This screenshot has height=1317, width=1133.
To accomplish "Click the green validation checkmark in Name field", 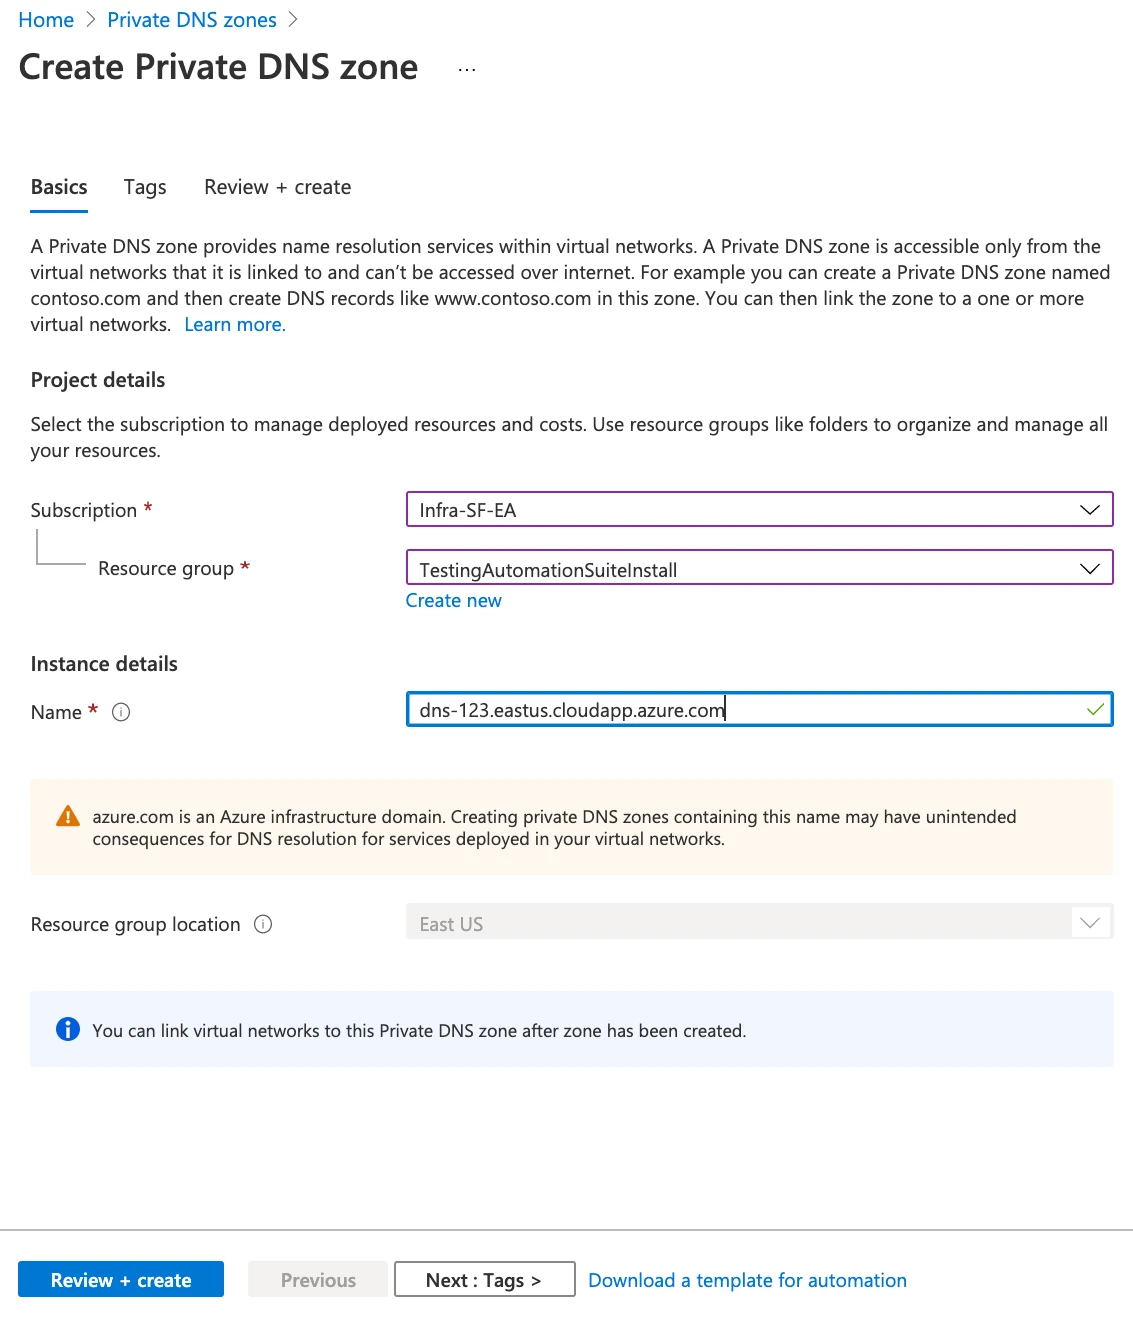I will click(x=1095, y=709).
